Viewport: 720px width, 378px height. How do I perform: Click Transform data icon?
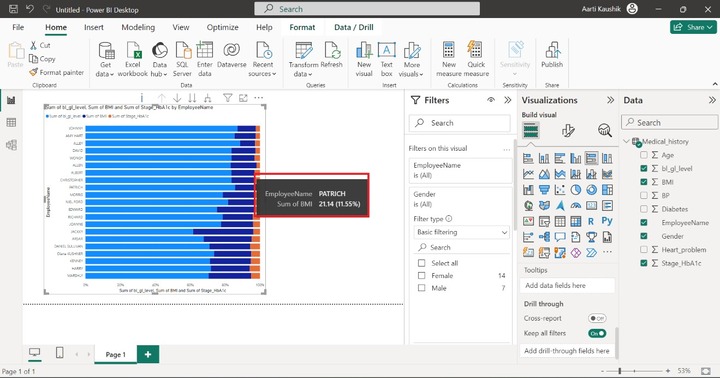[304, 50]
